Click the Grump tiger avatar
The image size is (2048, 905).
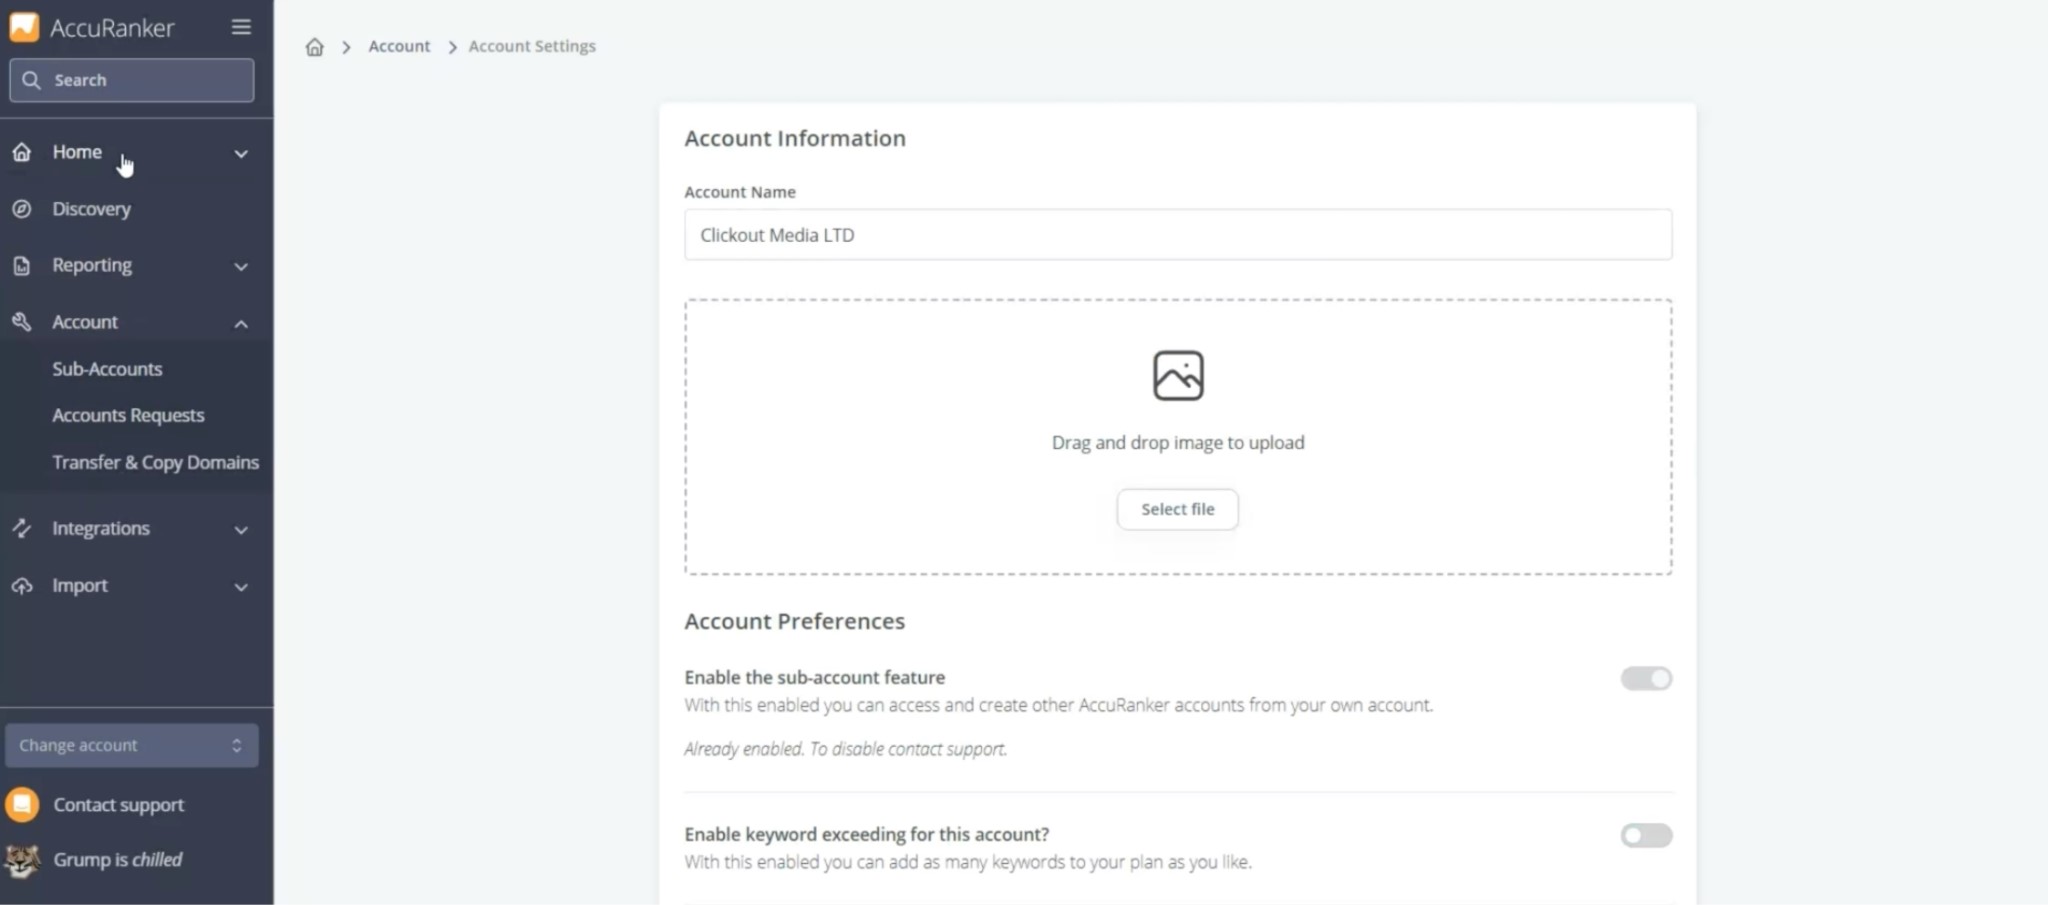pos(22,860)
